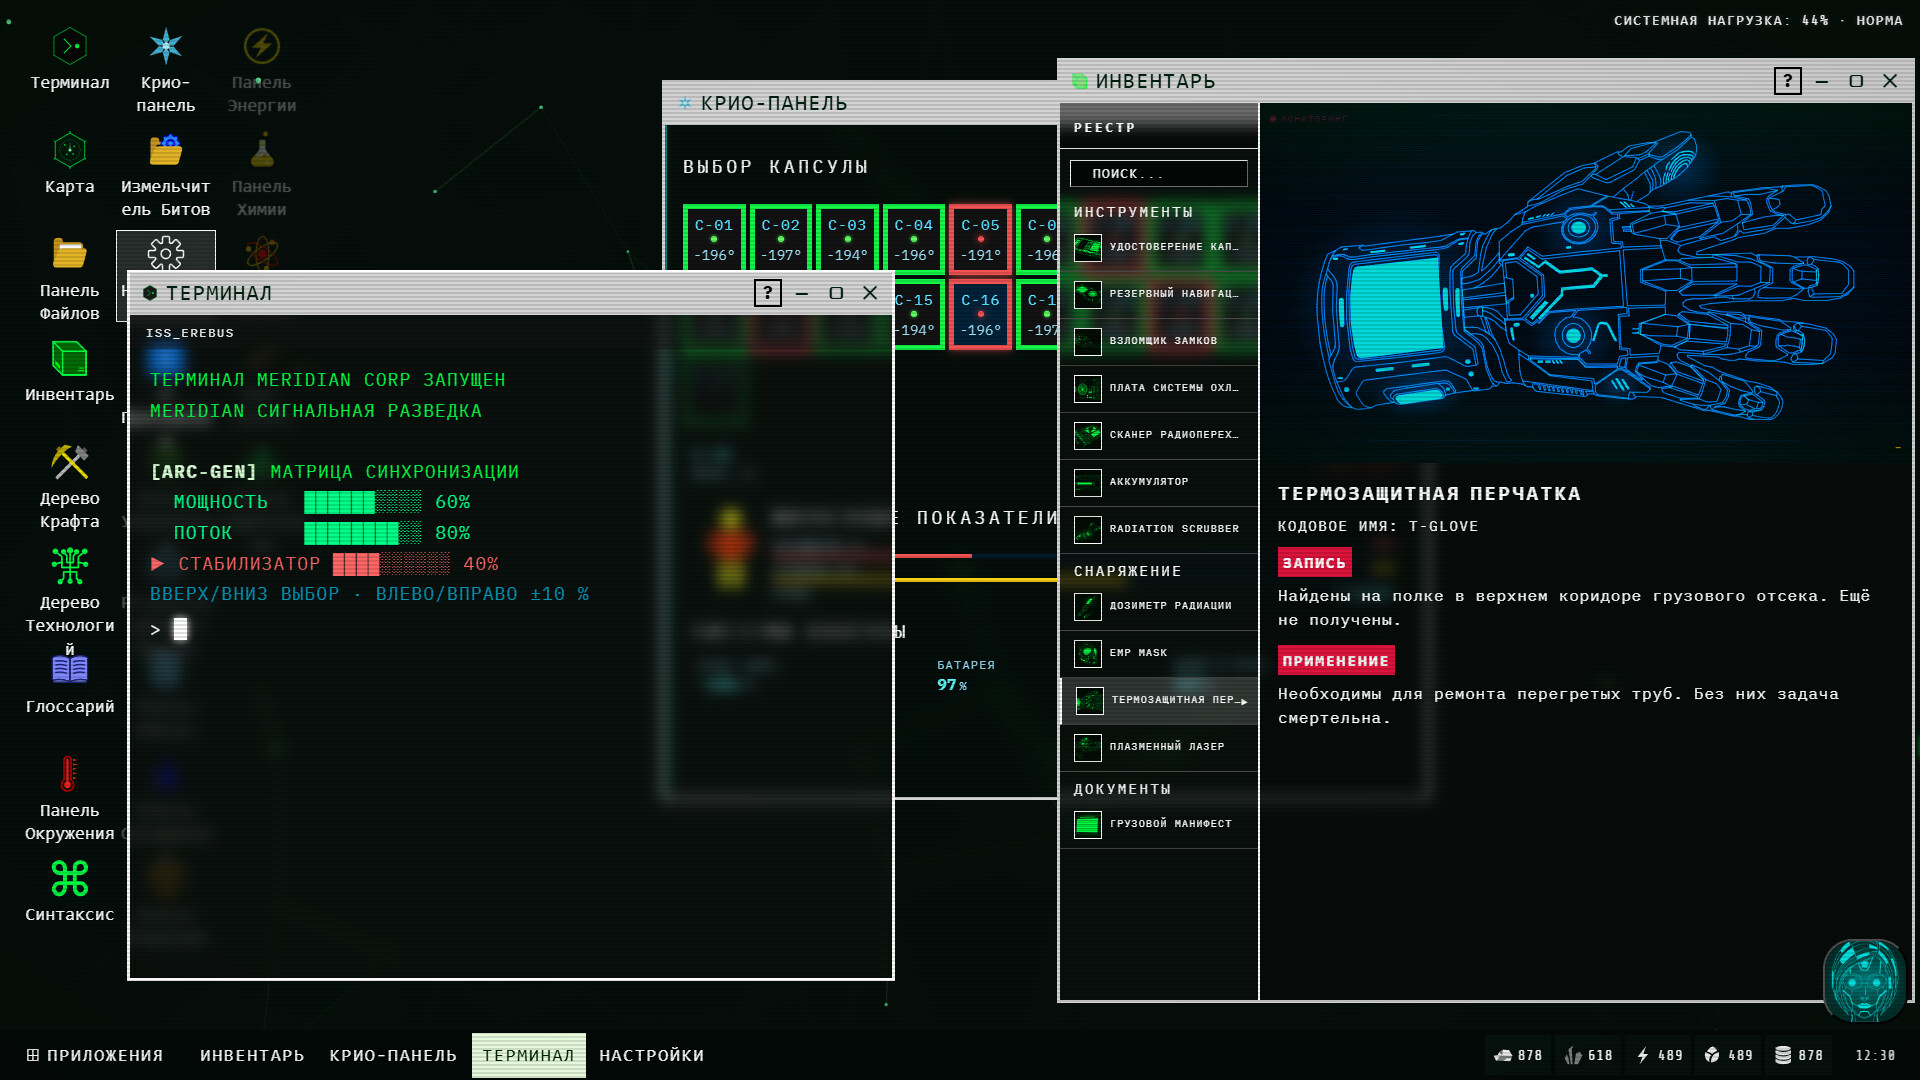Select cryo capsule C-05
This screenshot has height=1080, width=1920.
pos(980,240)
